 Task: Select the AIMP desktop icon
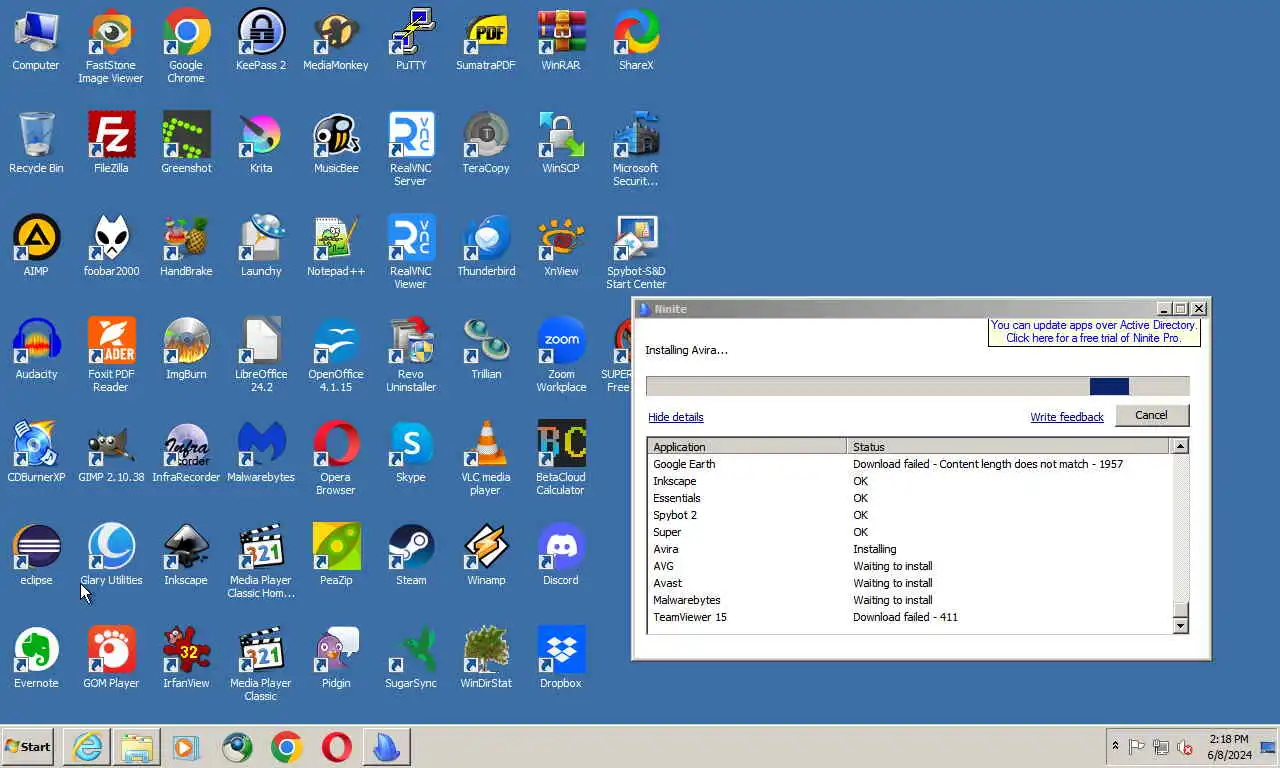[x=36, y=246]
